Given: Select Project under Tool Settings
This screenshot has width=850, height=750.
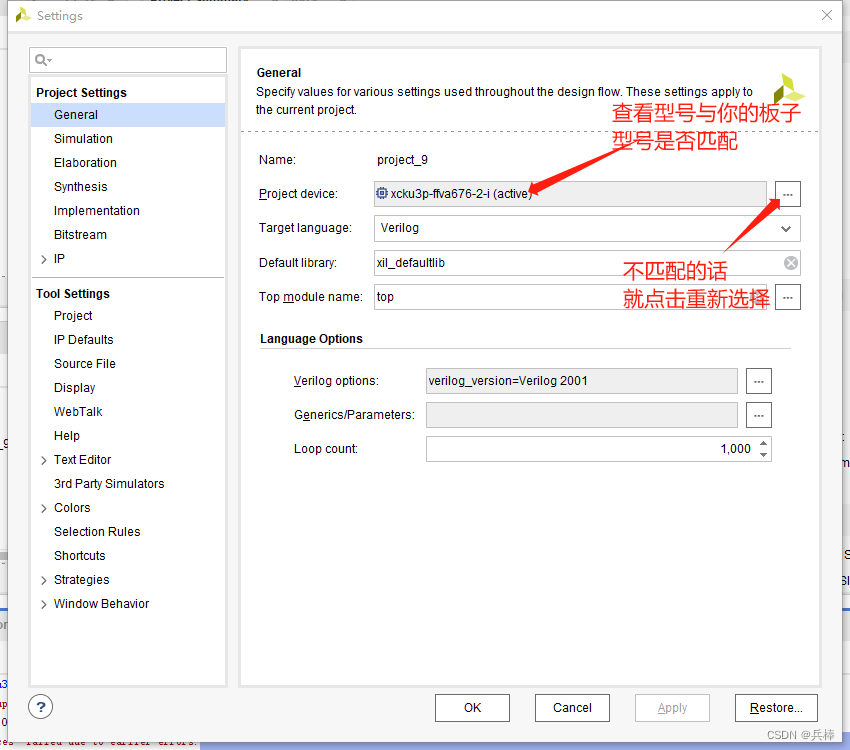Looking at the screenshot, I should pyautogui.click(x=73, y=316).
